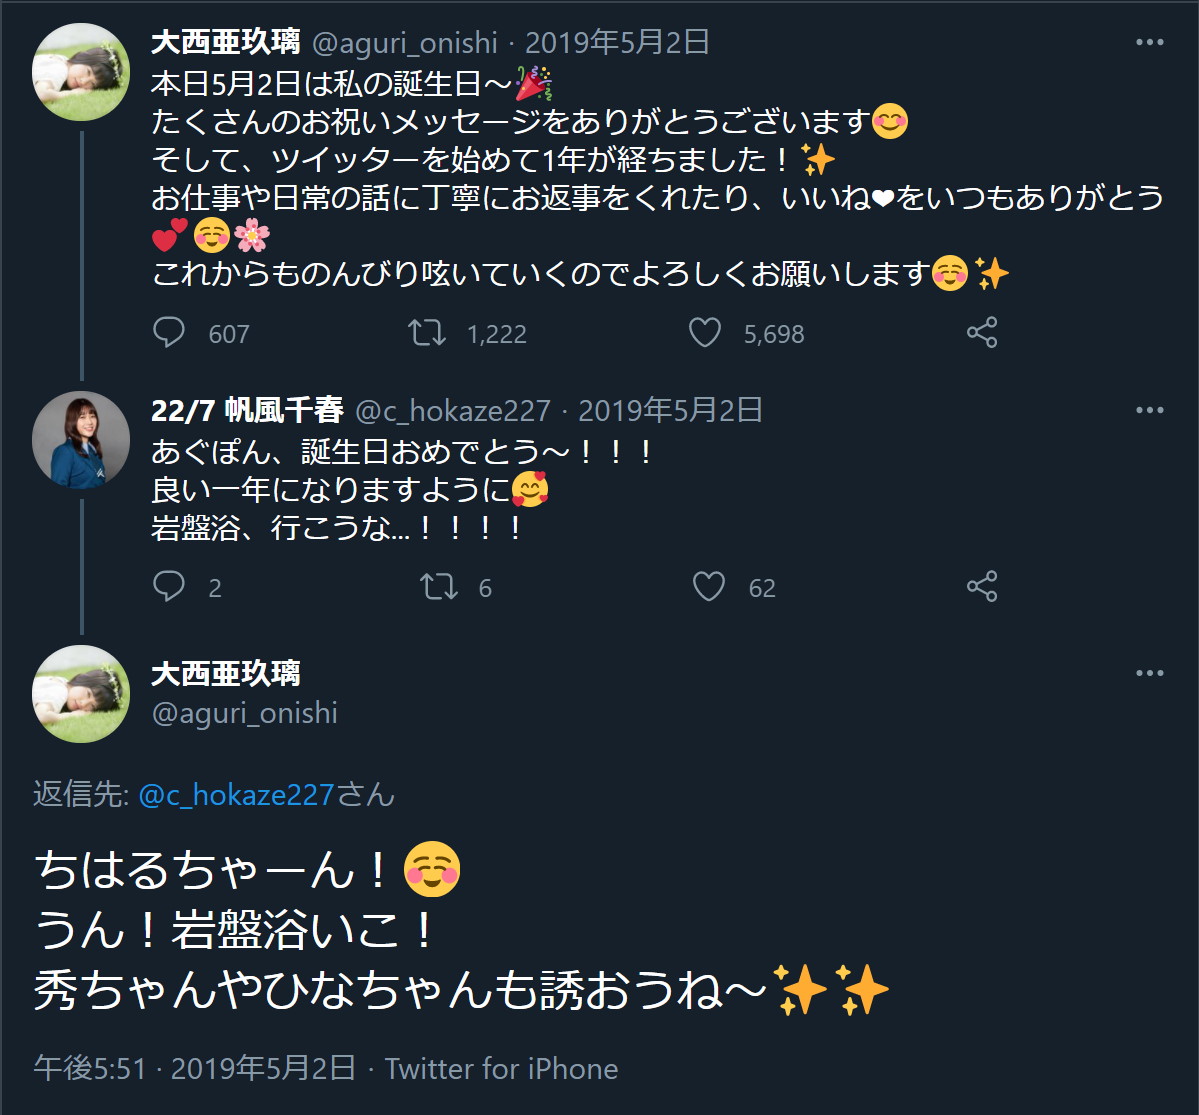The width and height of the screenshot is (1199, 1115).
Task: Open more options for the first tweet
Action: (x=1149, y=43)
